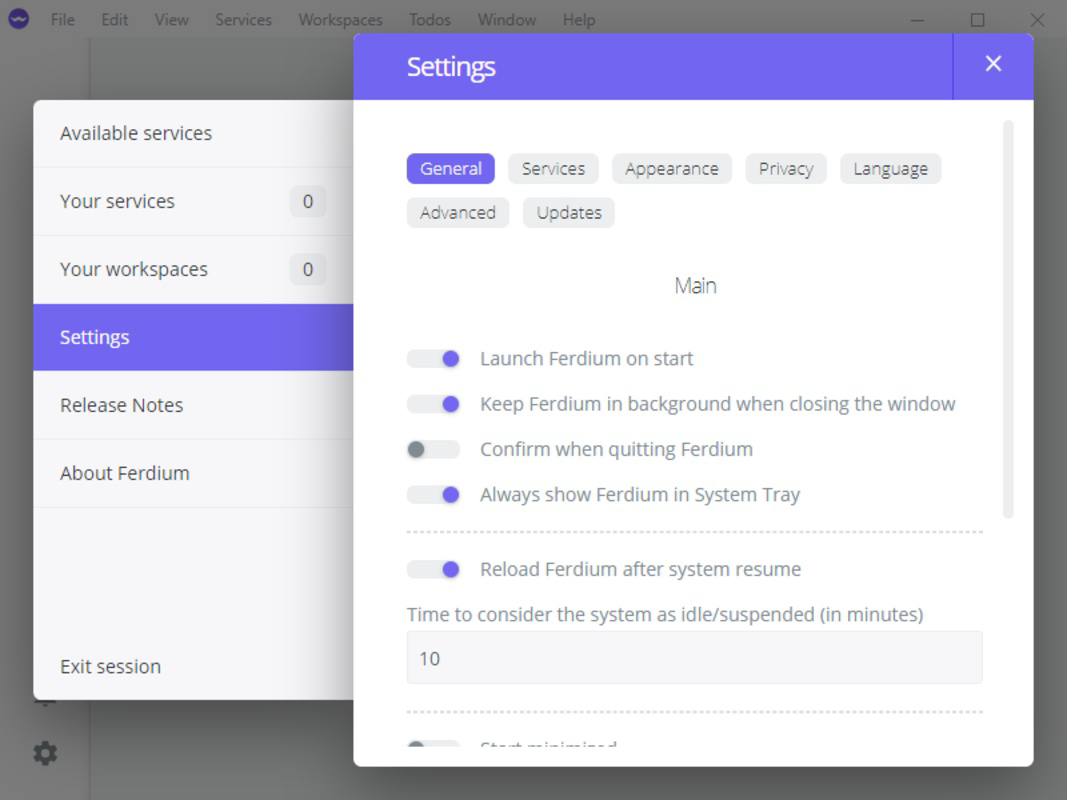This screenshot has height=800, width=1067.
Task: Click the settings panel vertical scrollbar
Action: coord(1008,320)
